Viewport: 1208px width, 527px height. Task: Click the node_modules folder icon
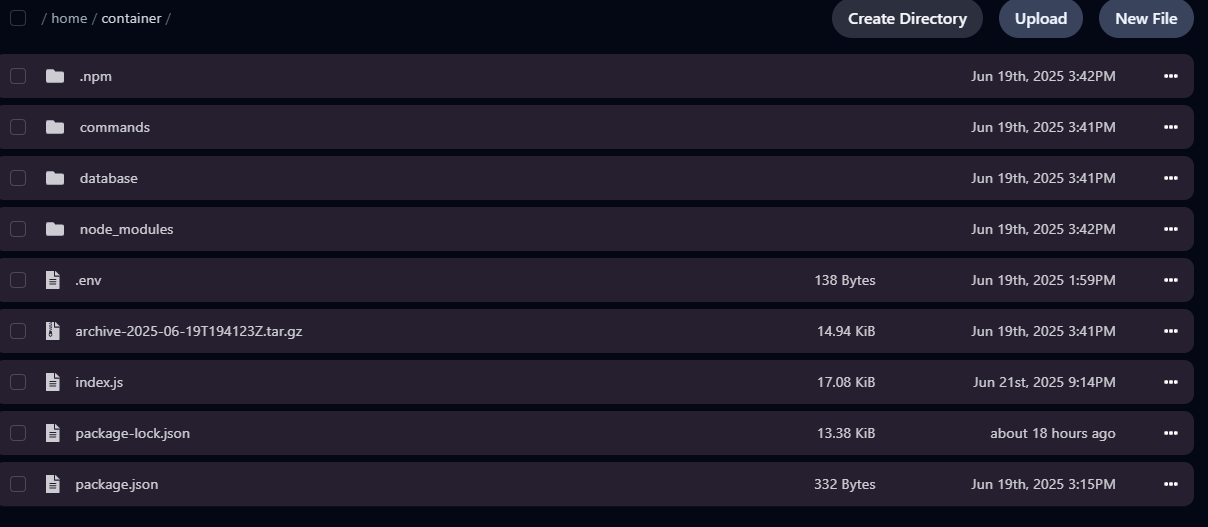[55, 229]
